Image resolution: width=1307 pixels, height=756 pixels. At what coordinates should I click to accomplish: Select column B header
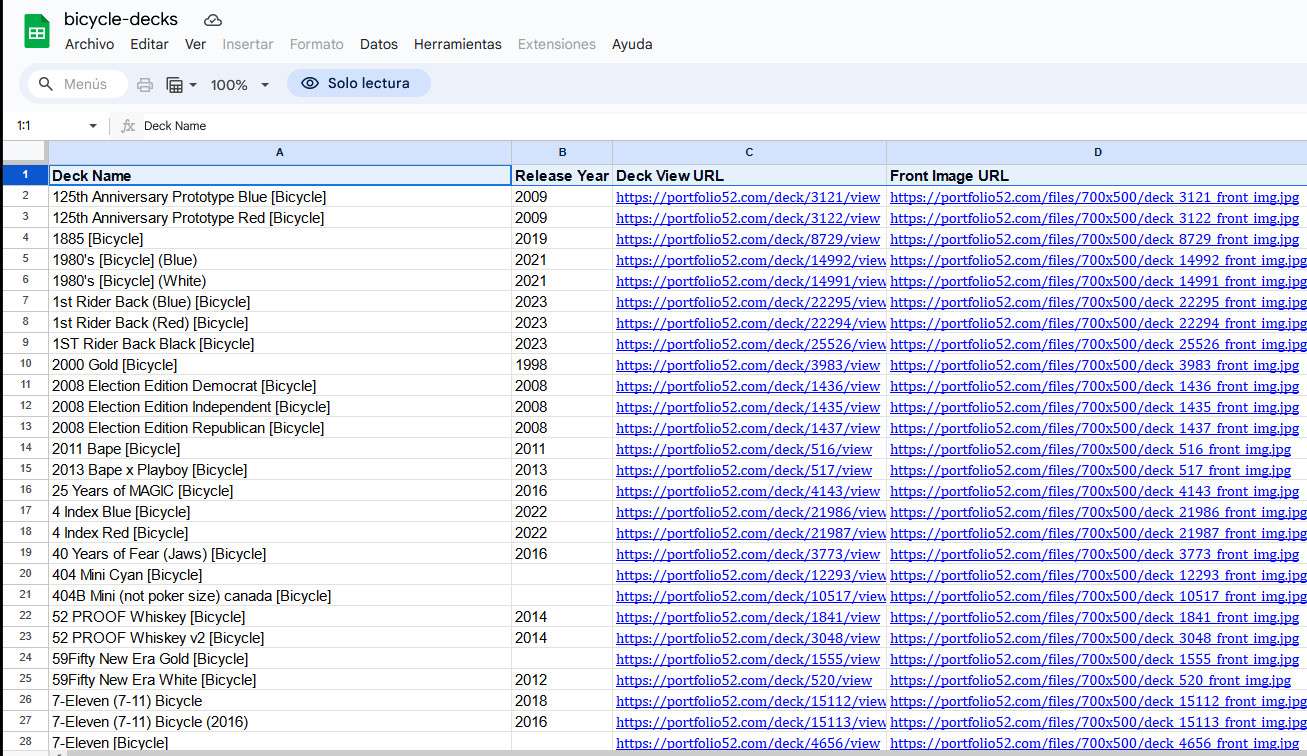click(x=562, y=152)
